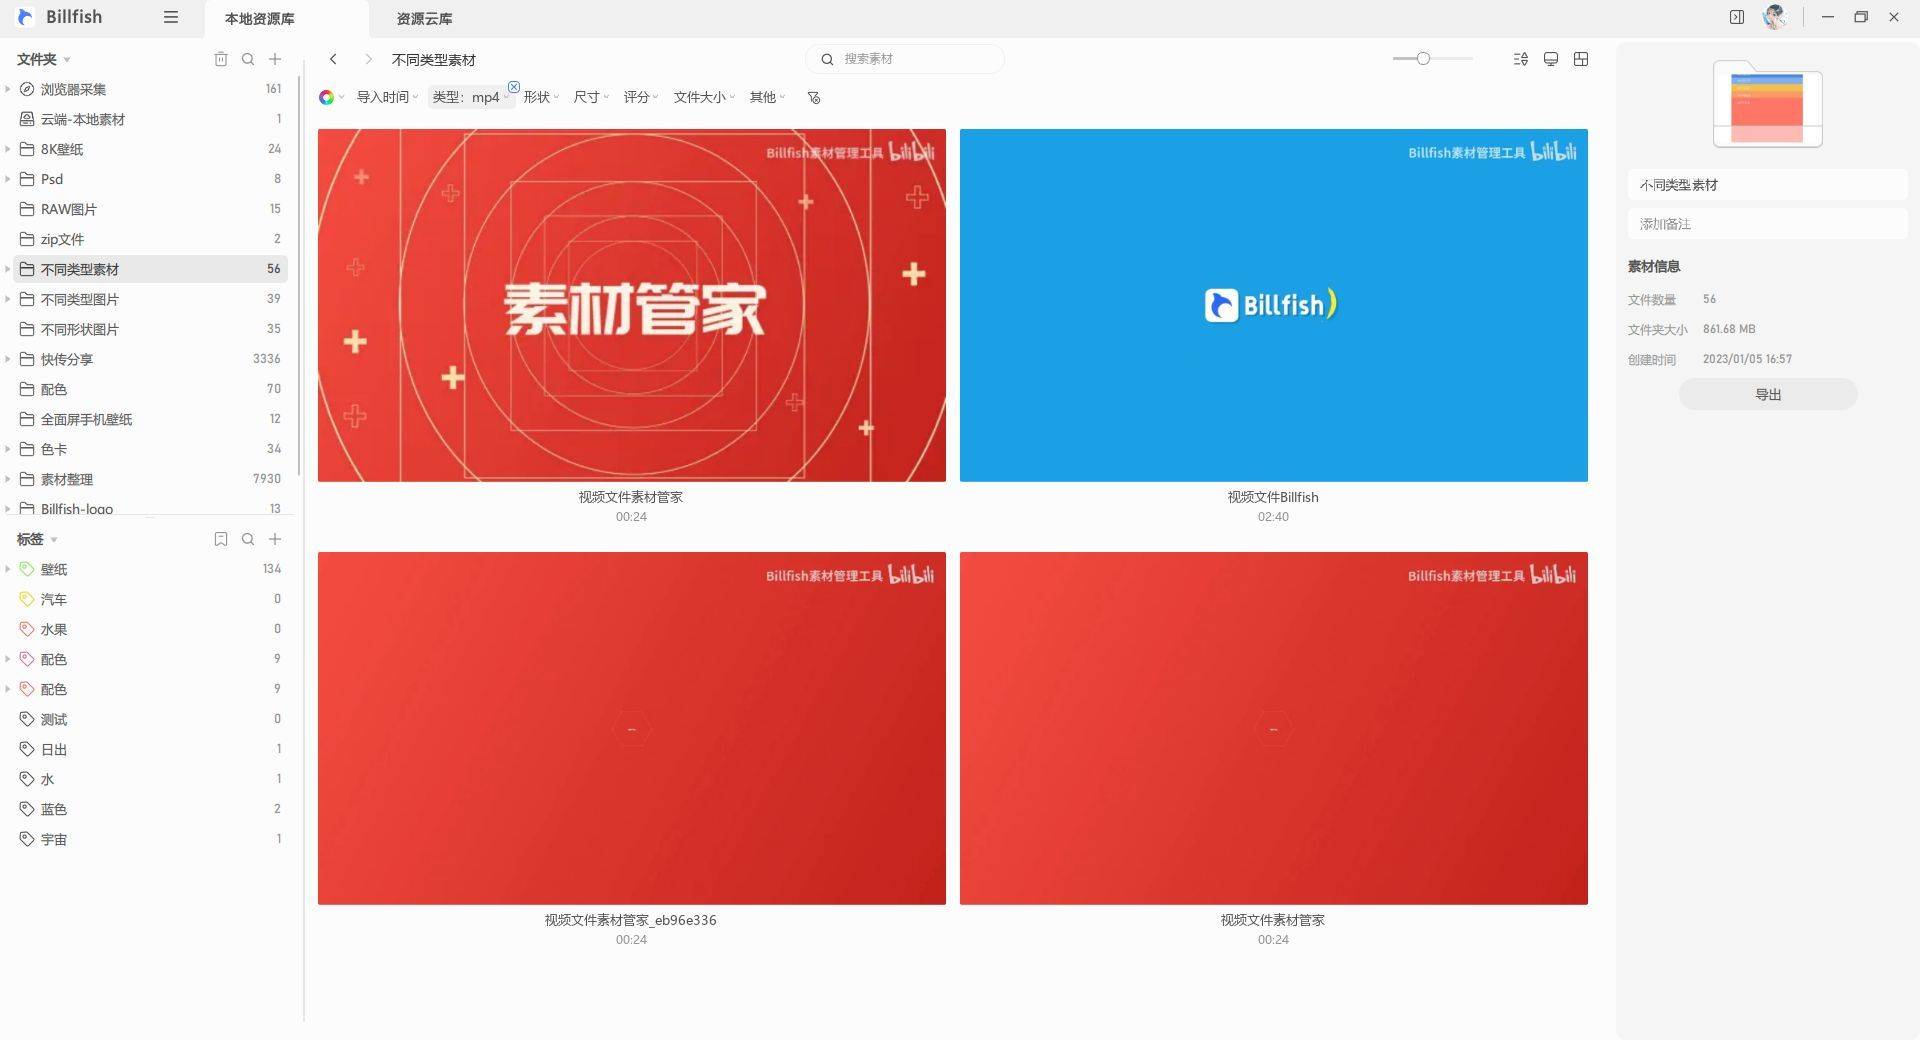Click the 添加备注 note field
The height and width of the screenshot is (1040, 1920).
click(x=1767, y=224)
